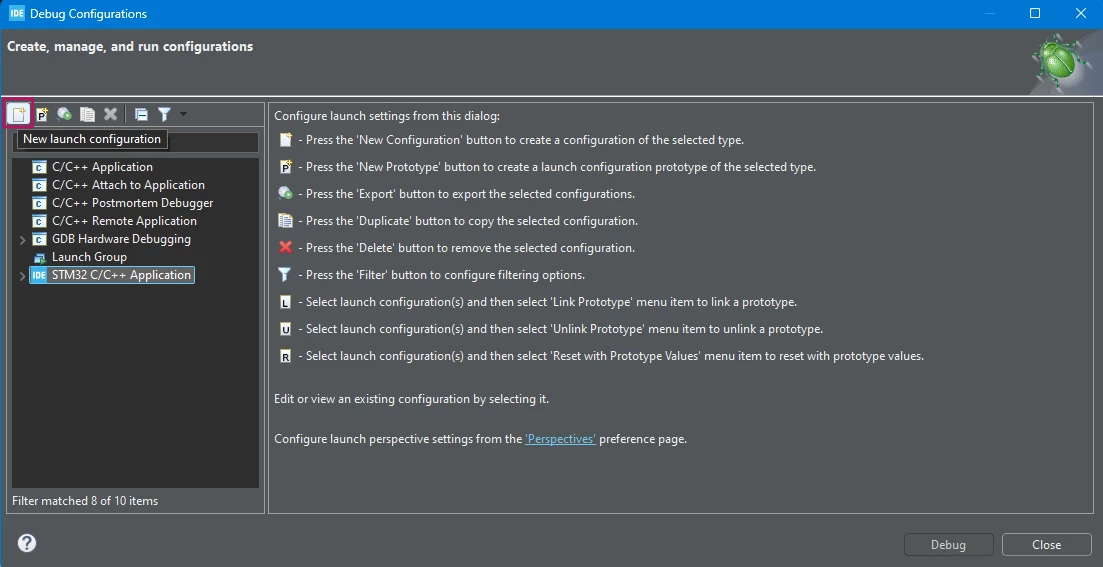Click the C/C++ Remote Application icon
The height and width of the screenshot is (567, 1103).
point(39,222)
